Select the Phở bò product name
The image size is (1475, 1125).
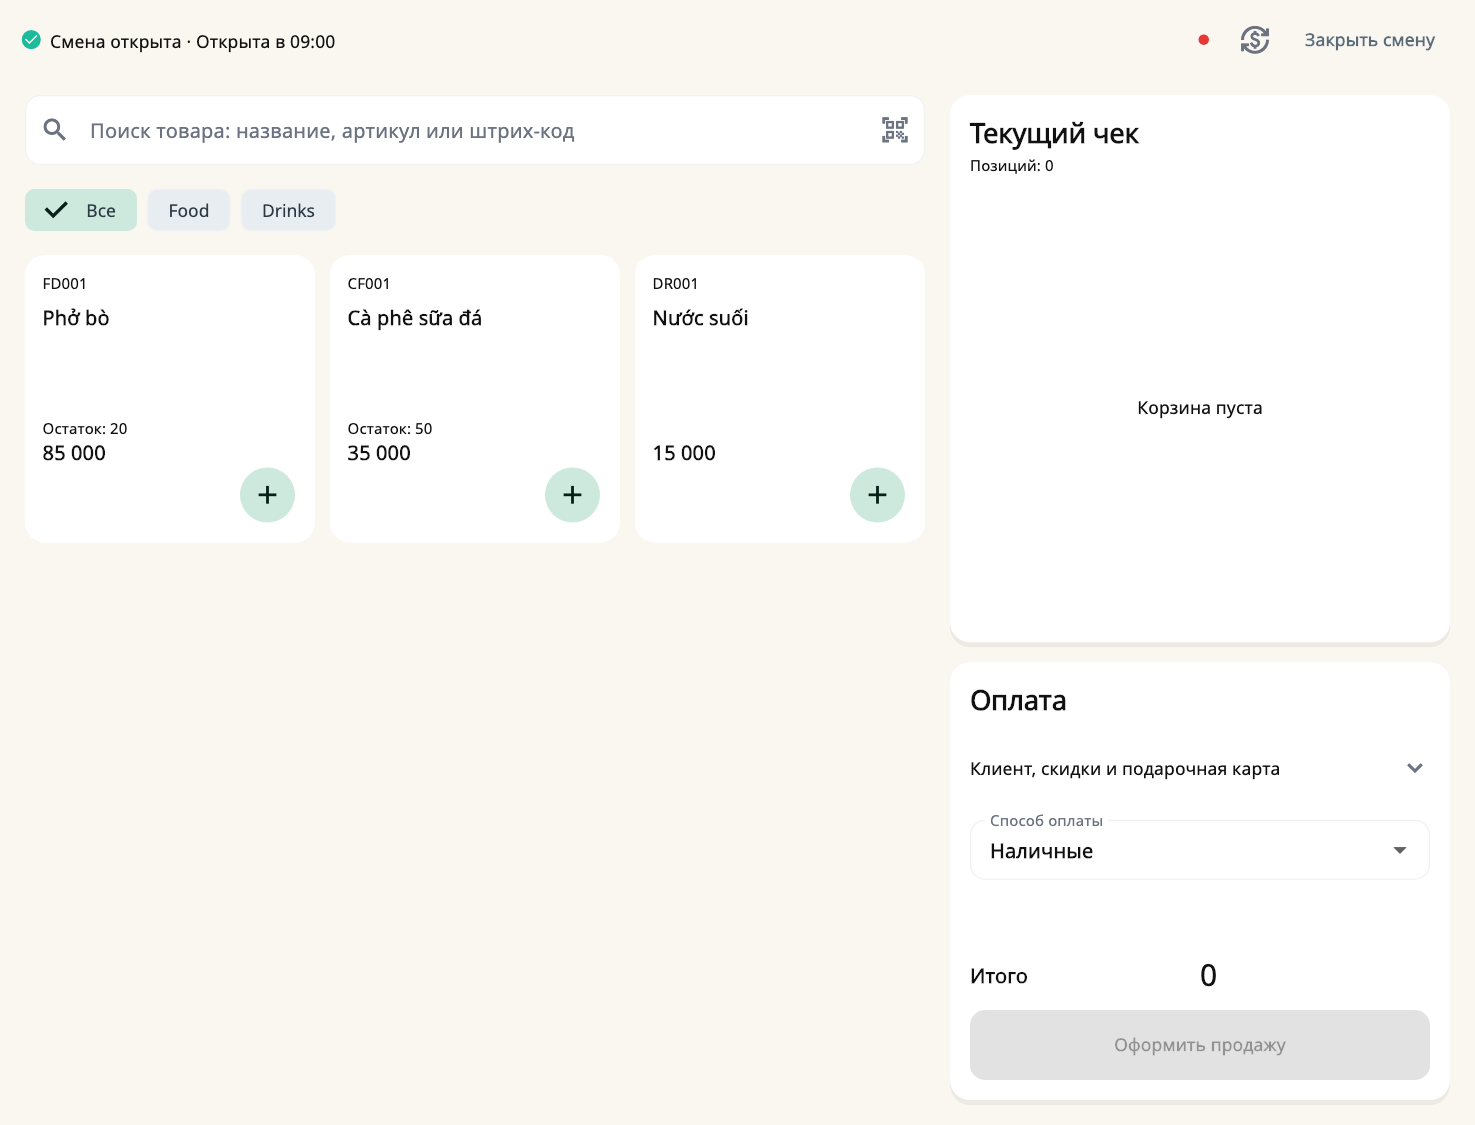coord(76,318)
